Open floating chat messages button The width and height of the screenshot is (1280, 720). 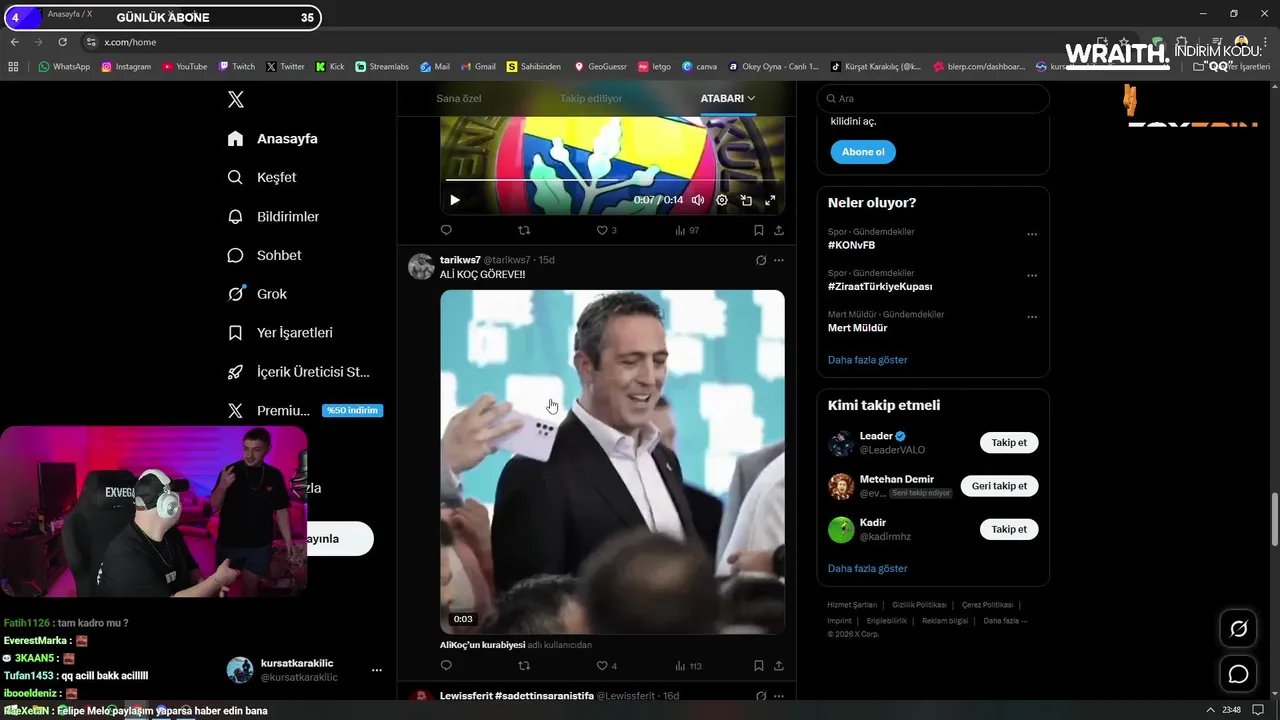[x=1238, y=674]
